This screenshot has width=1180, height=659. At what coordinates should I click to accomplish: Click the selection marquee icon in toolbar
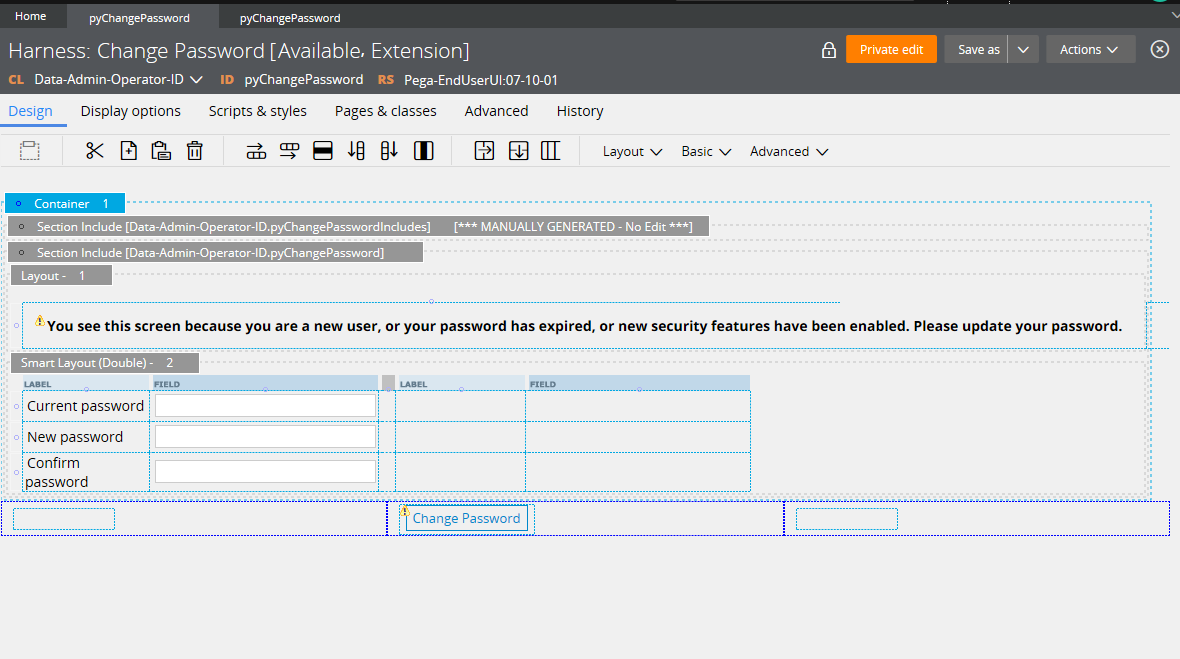[x=29, y=151]
